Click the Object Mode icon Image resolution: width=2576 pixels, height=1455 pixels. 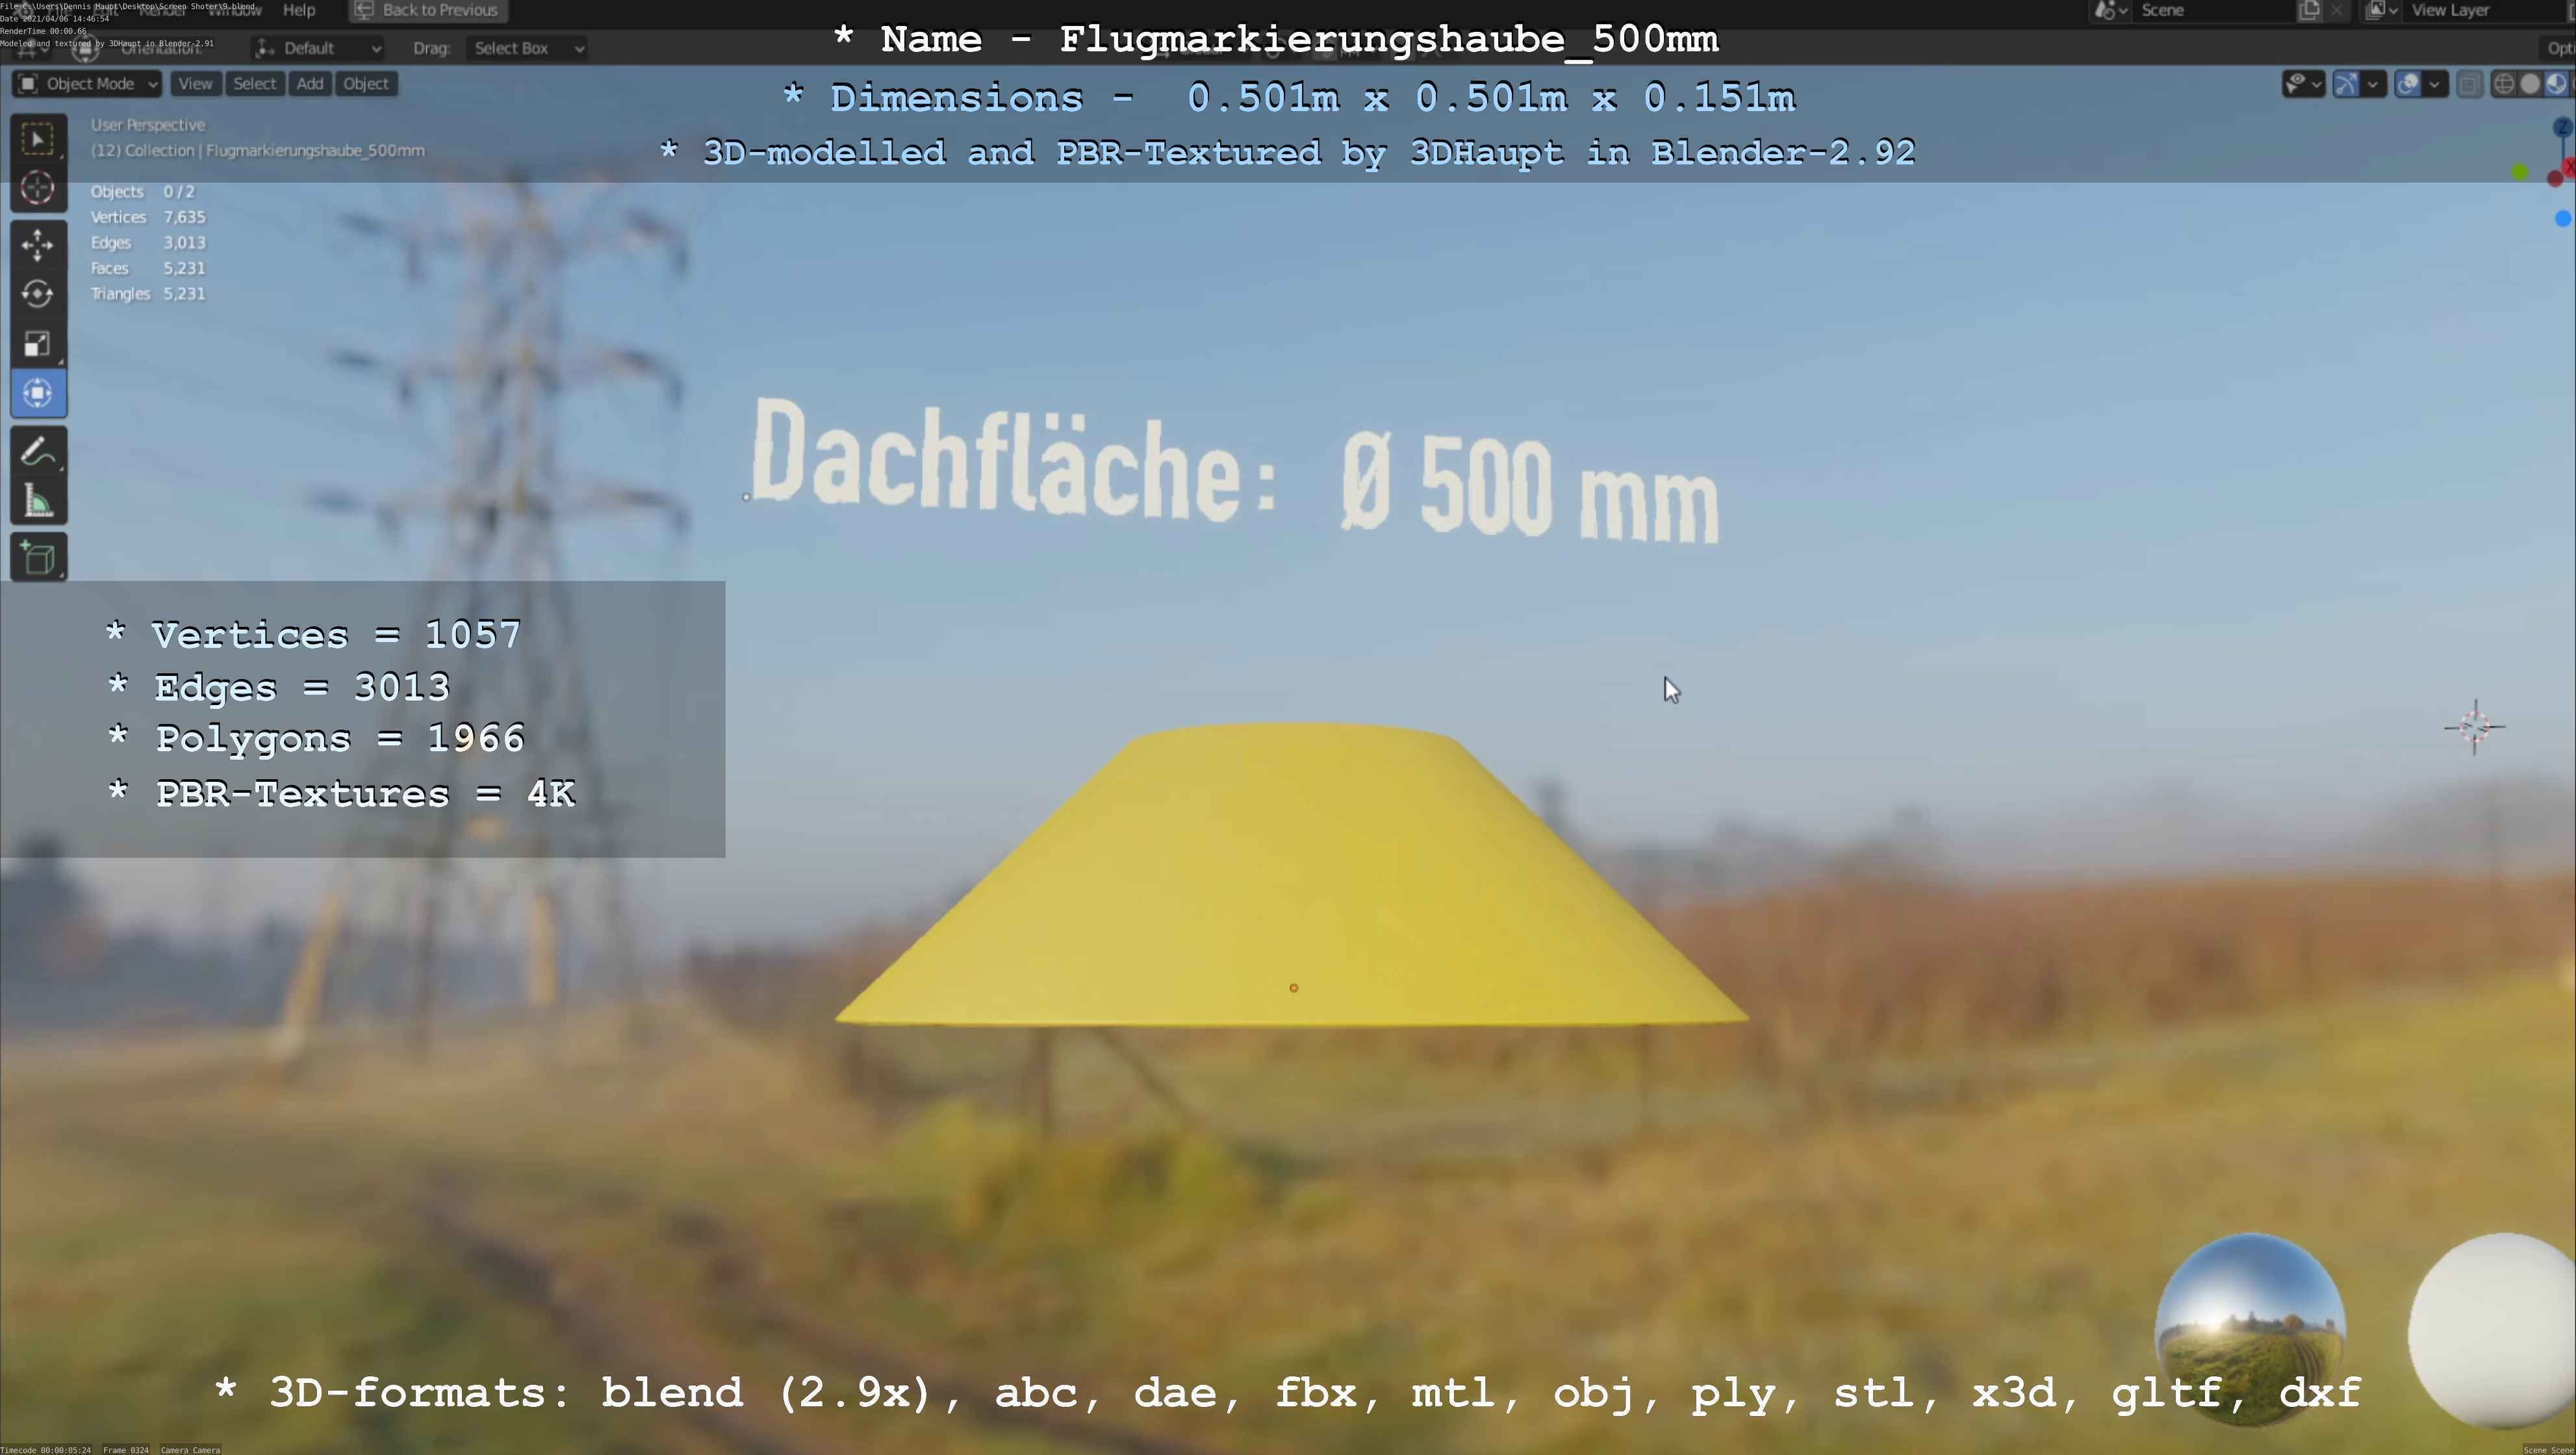[x=29, y=84]
